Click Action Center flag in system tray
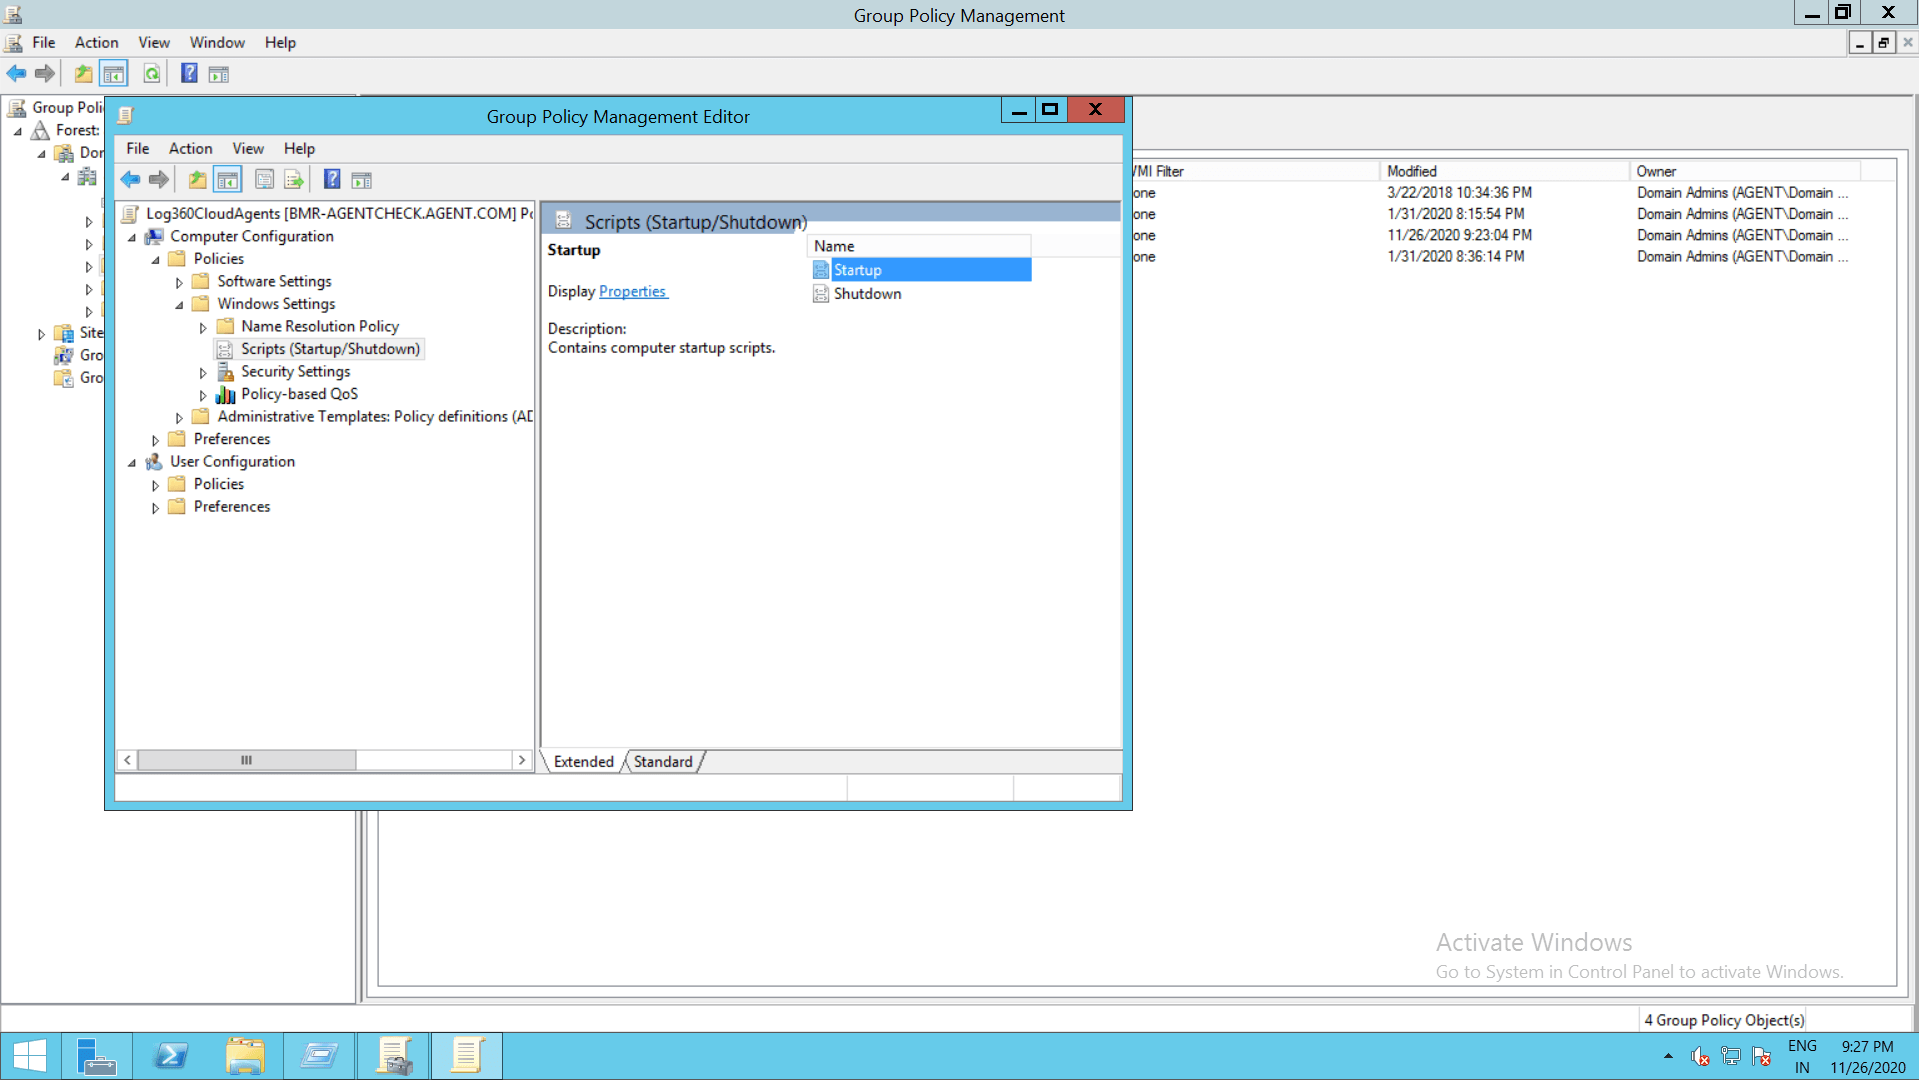The height and width of the screenshot is (1084, 1919). pos(1762,1057)
